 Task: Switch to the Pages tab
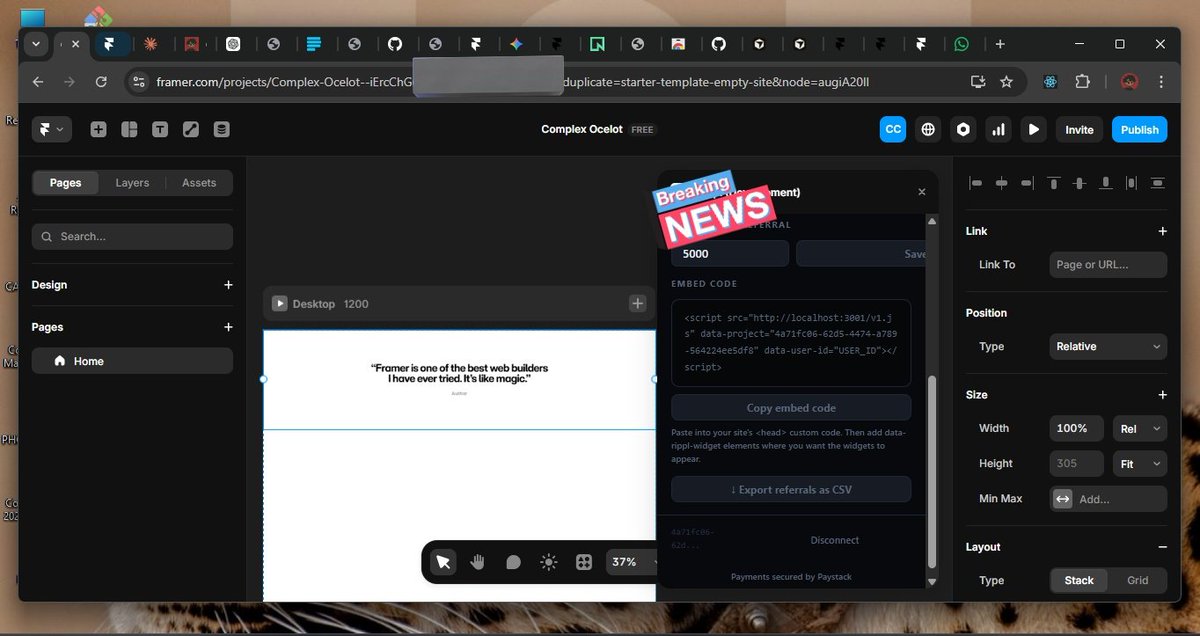66,183
